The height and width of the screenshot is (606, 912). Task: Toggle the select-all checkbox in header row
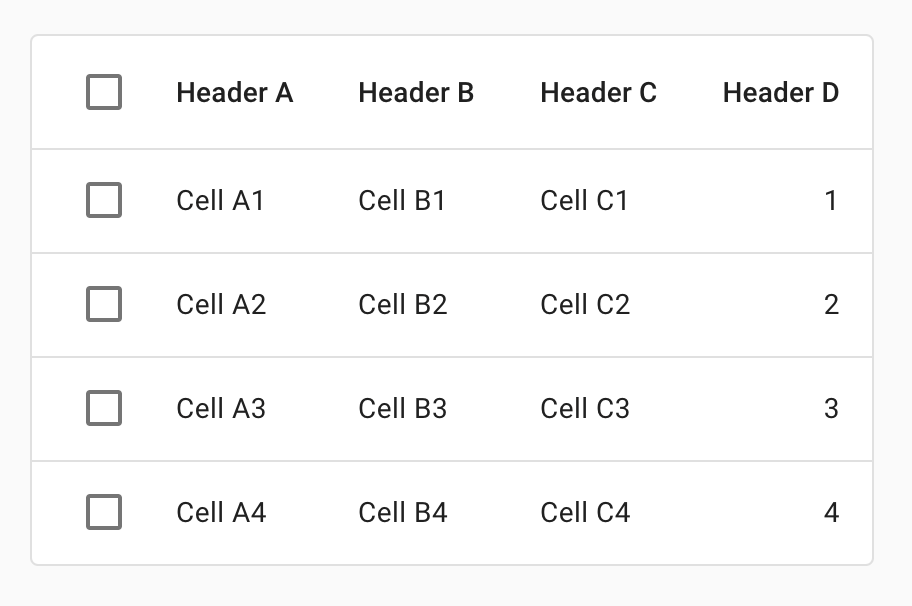coord(104,93)
